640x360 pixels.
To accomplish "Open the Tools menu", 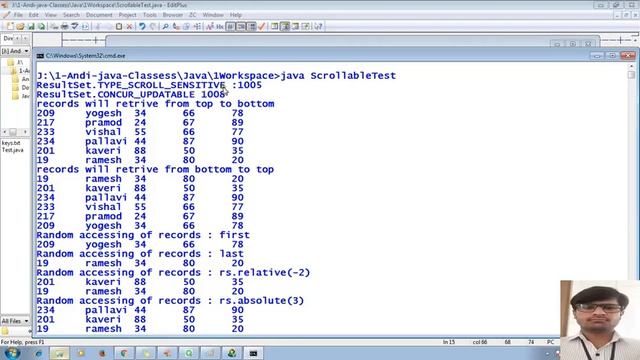I will coord(150,15).
